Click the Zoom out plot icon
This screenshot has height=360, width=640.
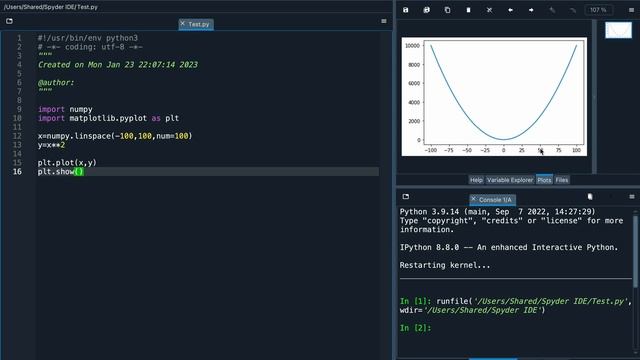pos(573,10)
